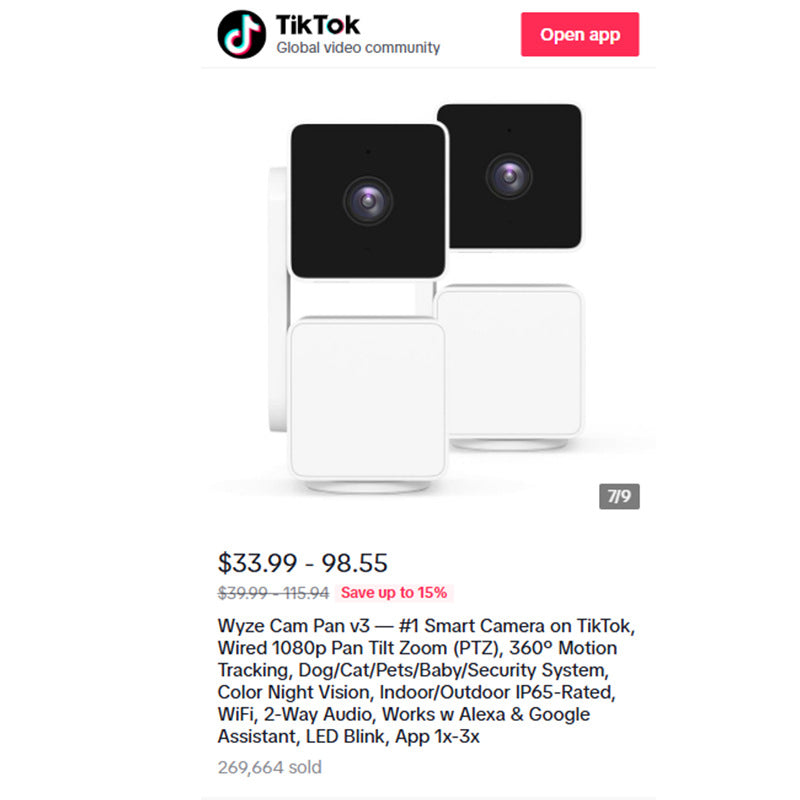Click the TikTok logo icon
The height and width of the screenshot is (800, 800).
pyautogui.click(x=242, y=34)
